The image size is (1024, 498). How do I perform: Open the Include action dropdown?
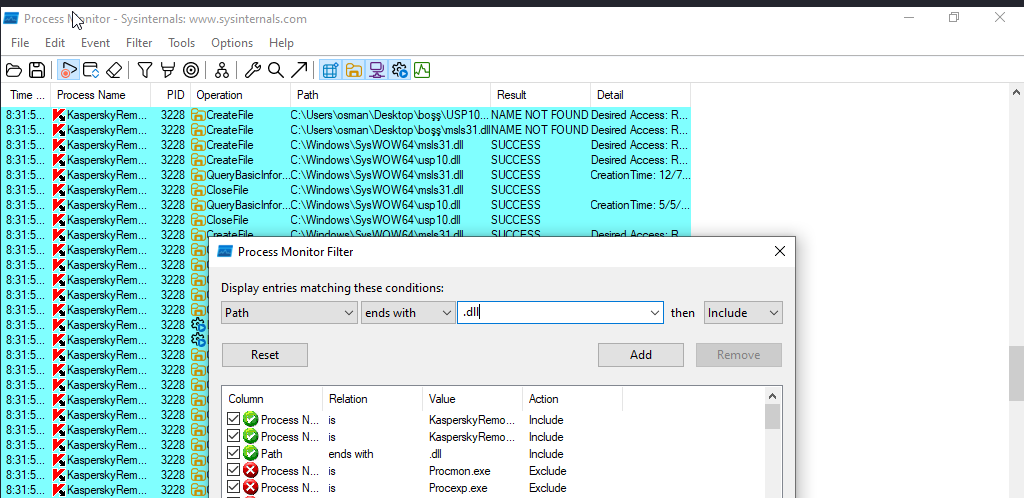pos(743,313)
